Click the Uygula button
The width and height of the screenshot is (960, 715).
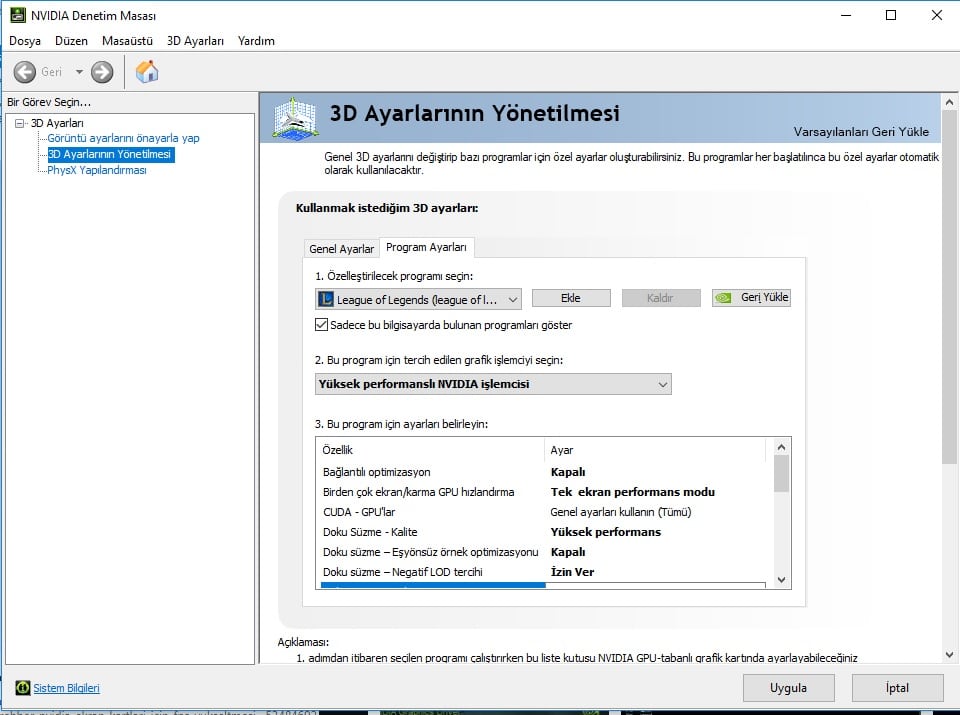(x=789, y=688)
